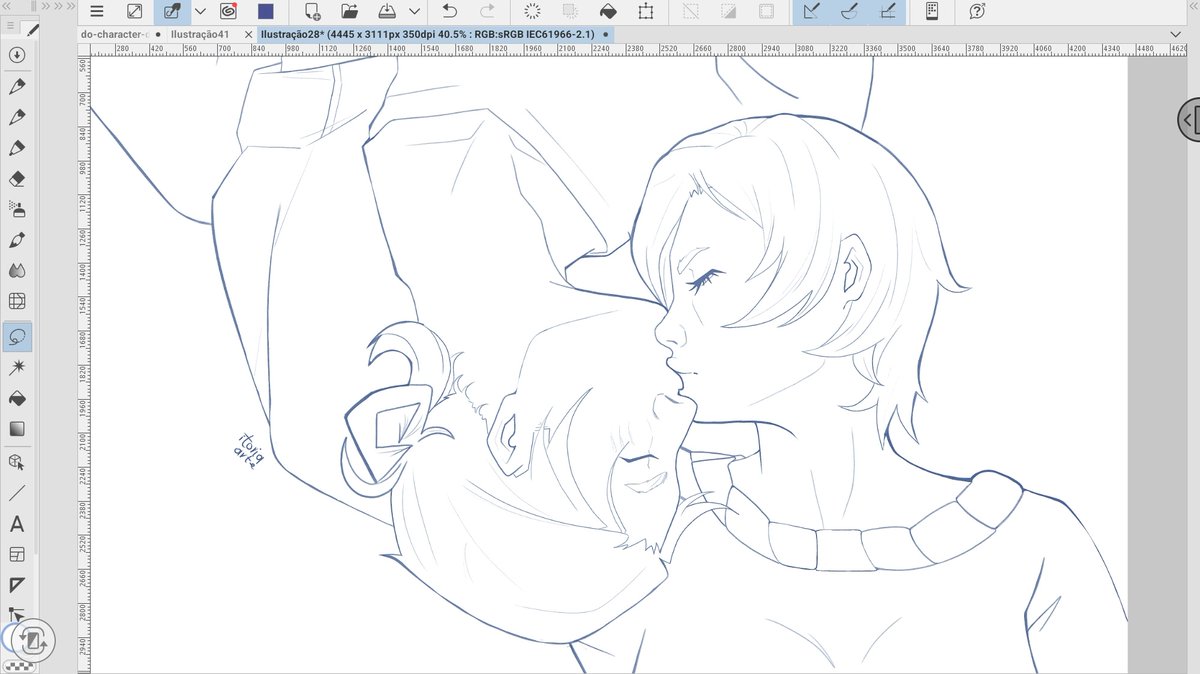Expand the canvas tab list chevron
The width and height of the screenshot is (1200, 674).
pyautogui.click(x=1174, y=34)
